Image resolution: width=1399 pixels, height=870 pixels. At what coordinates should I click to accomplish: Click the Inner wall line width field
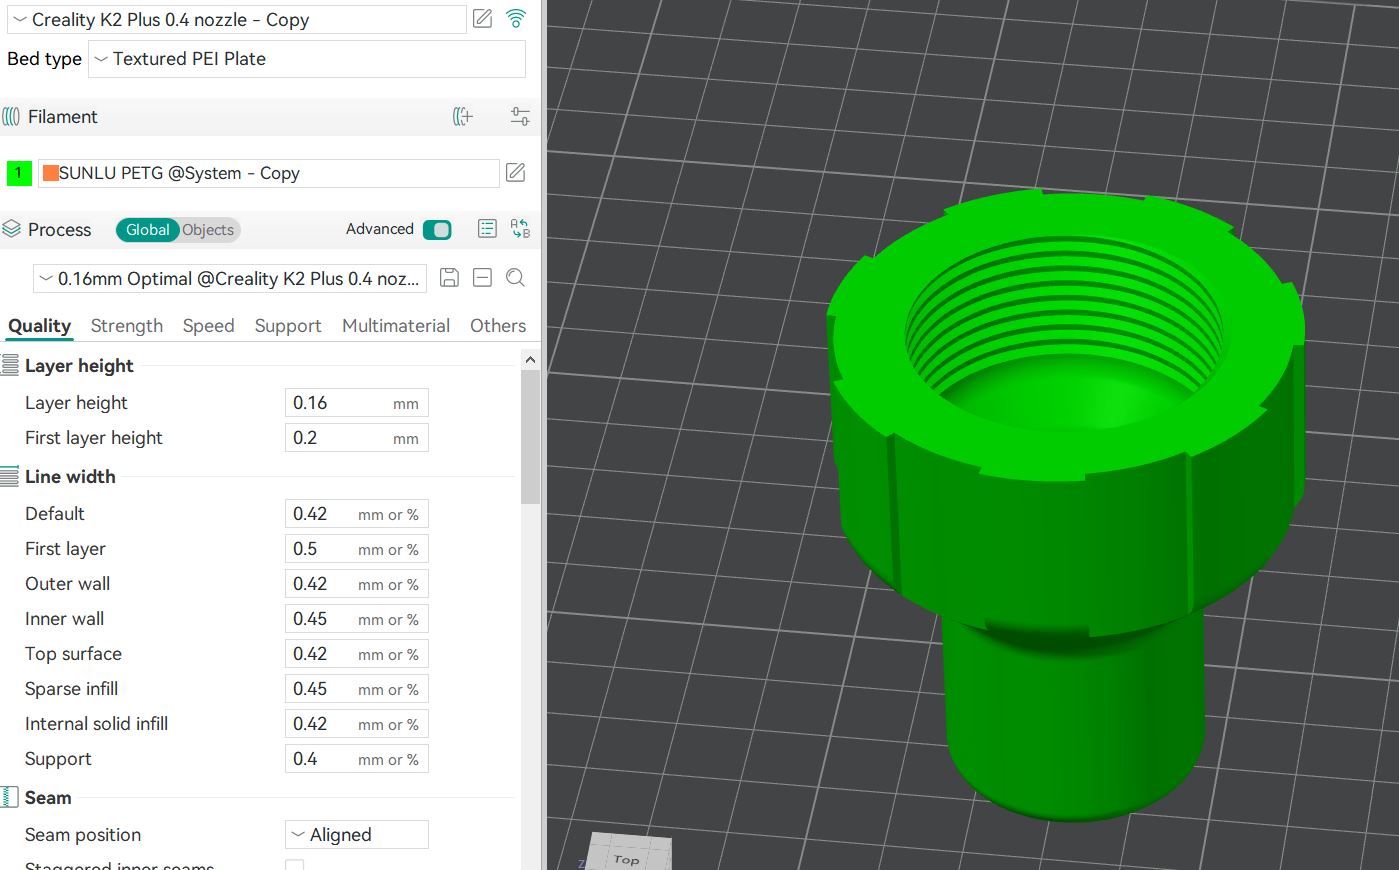(357, 619)
